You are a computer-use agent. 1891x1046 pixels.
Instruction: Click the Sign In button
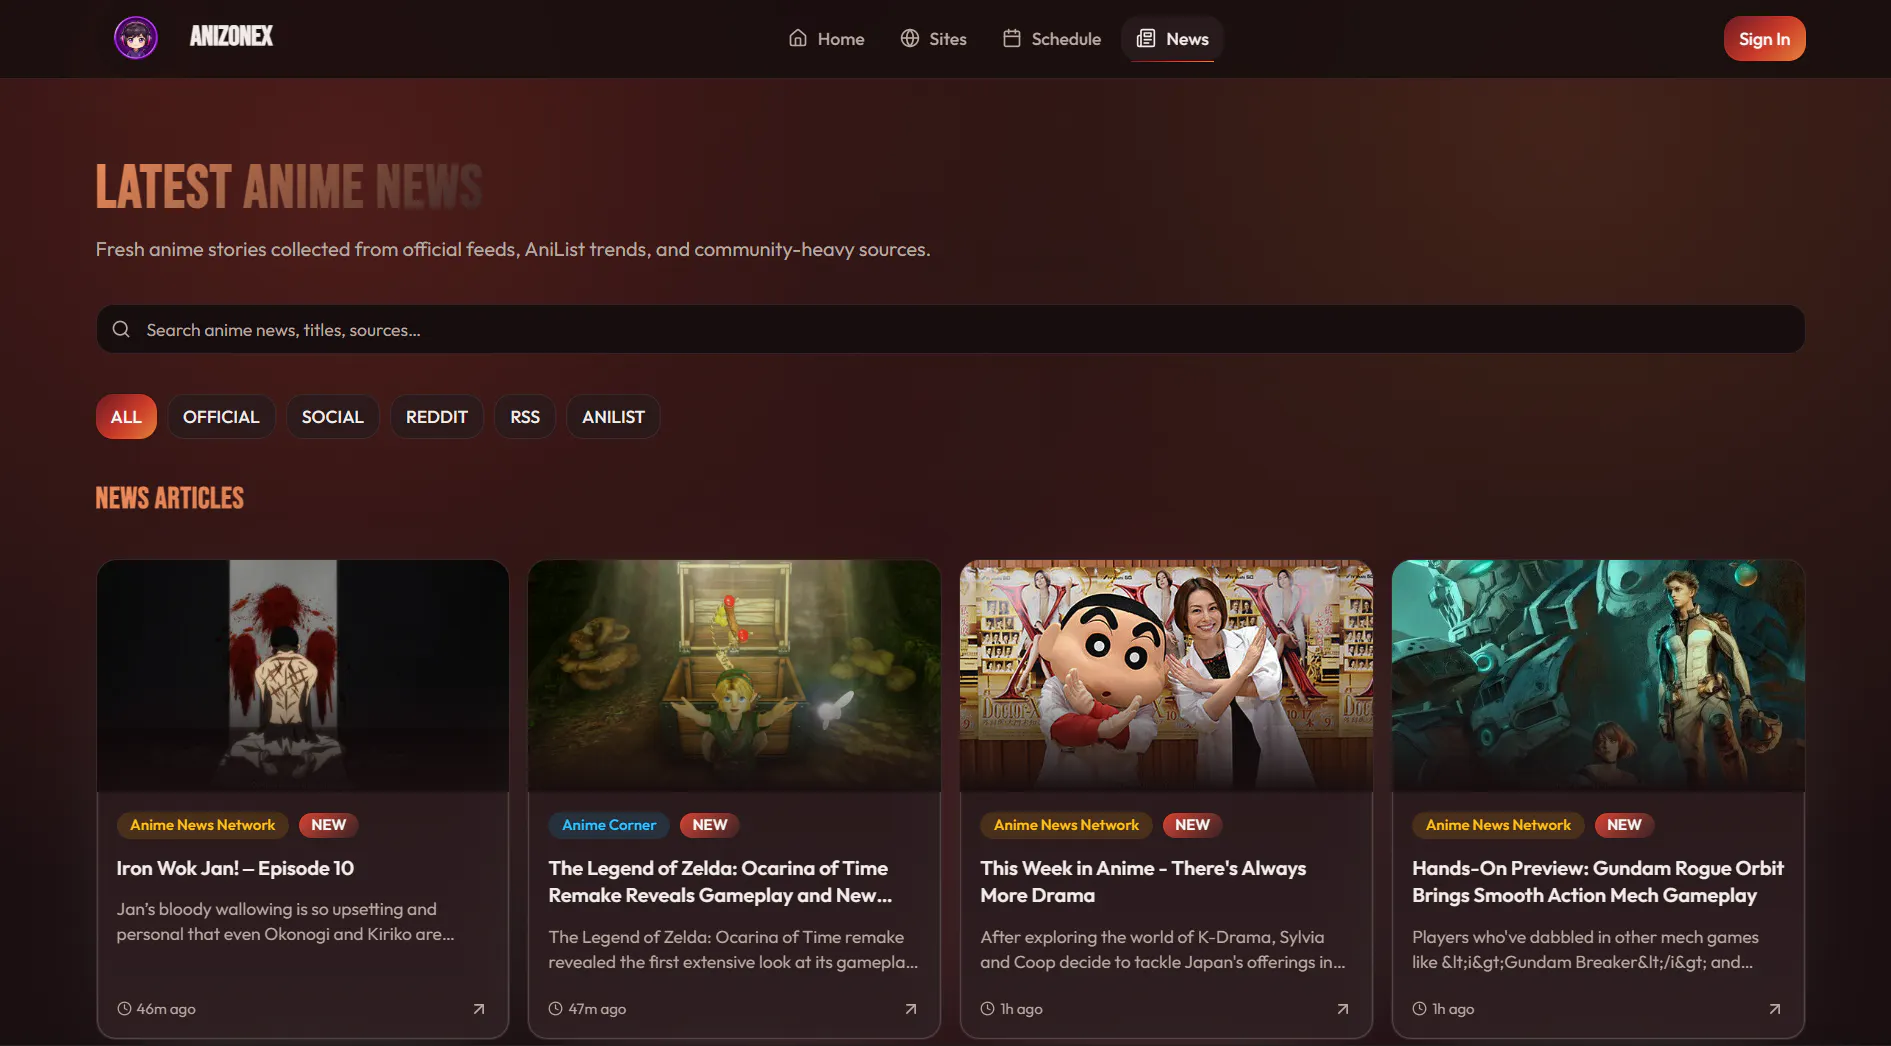click(x=1764, y=39)
